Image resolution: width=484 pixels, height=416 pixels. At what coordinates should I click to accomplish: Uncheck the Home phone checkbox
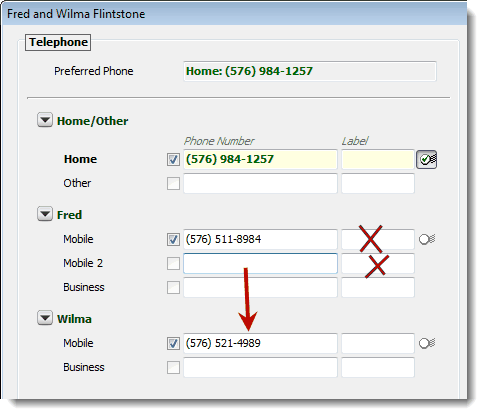pos(173,159)
